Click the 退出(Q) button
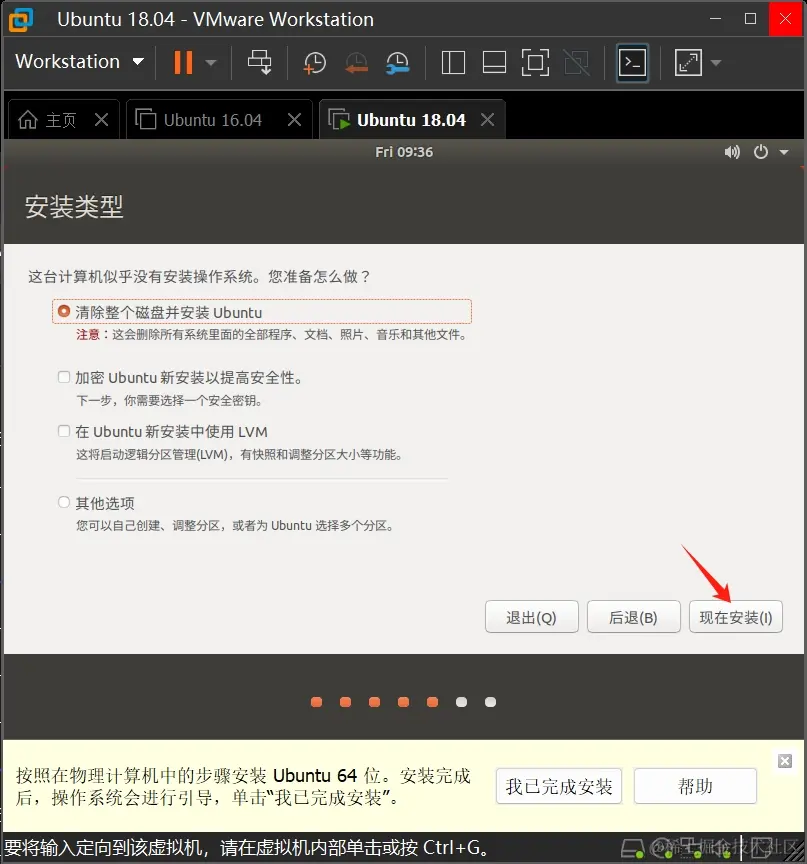Viewport: 807px width, 864px height. [x=532, y=617]
